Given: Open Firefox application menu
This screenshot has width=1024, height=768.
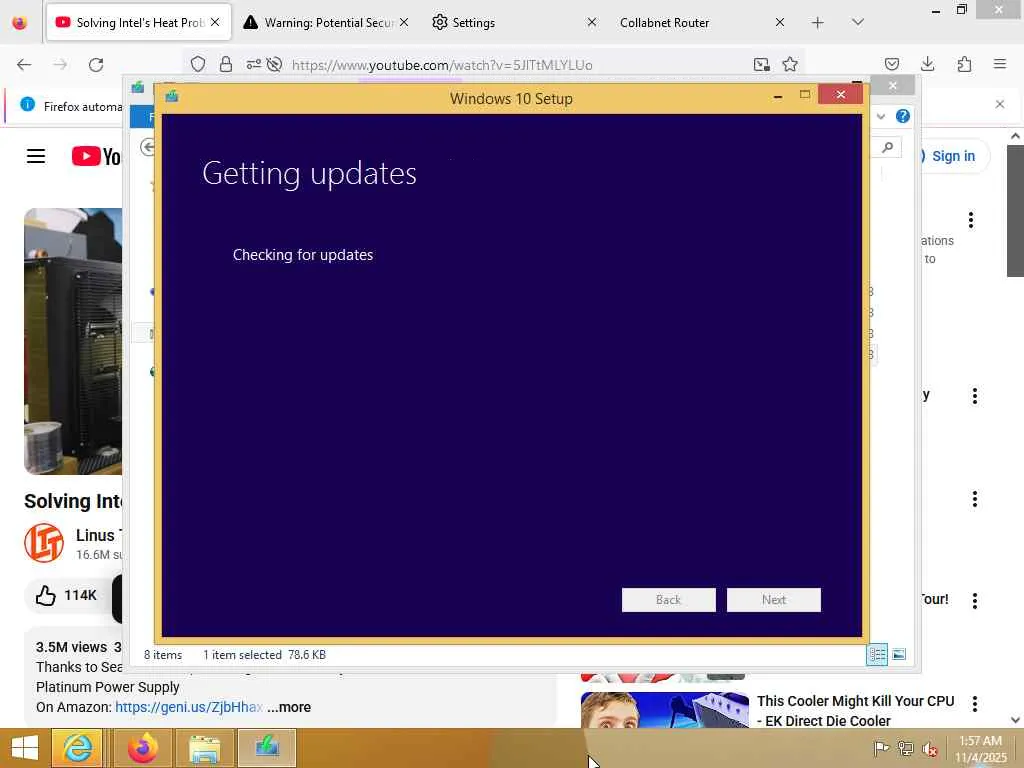Looking at the screenshot, I should [x=999, y=64].
